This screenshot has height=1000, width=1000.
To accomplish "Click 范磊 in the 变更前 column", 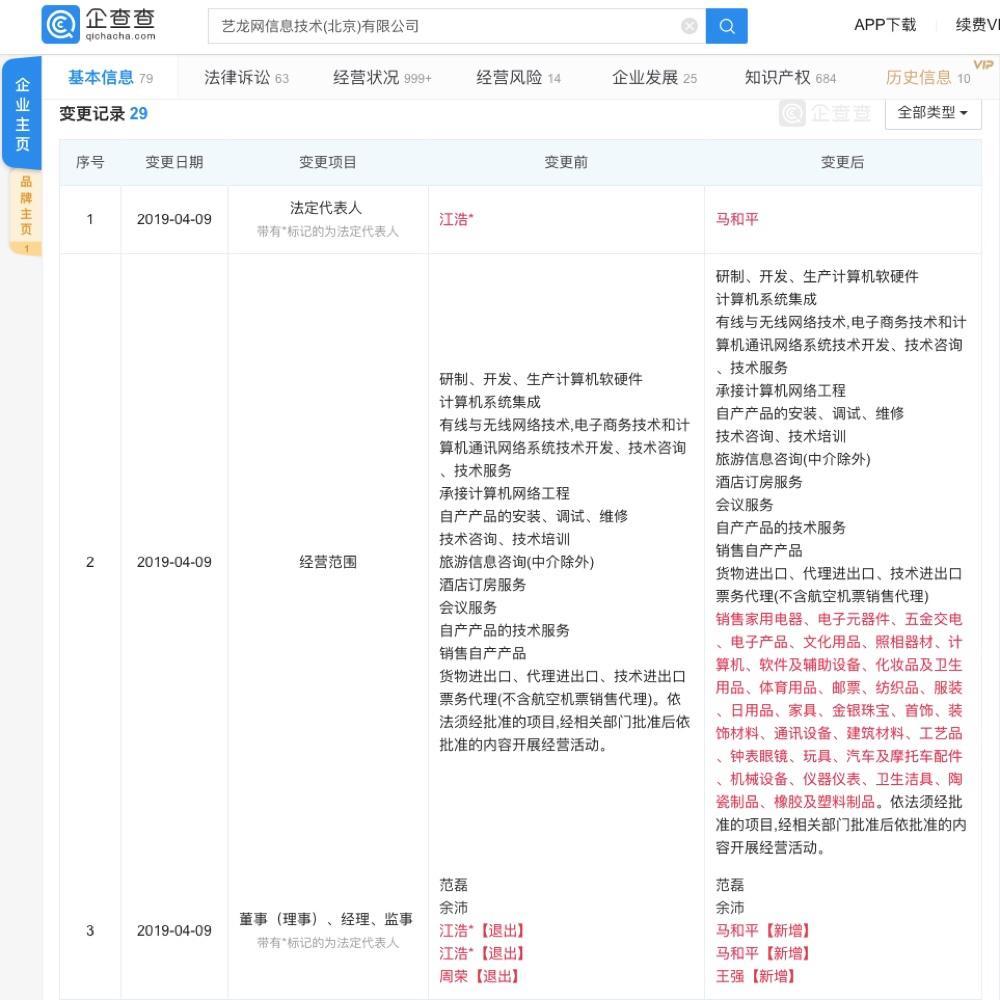I will click(x=453, y=885).
